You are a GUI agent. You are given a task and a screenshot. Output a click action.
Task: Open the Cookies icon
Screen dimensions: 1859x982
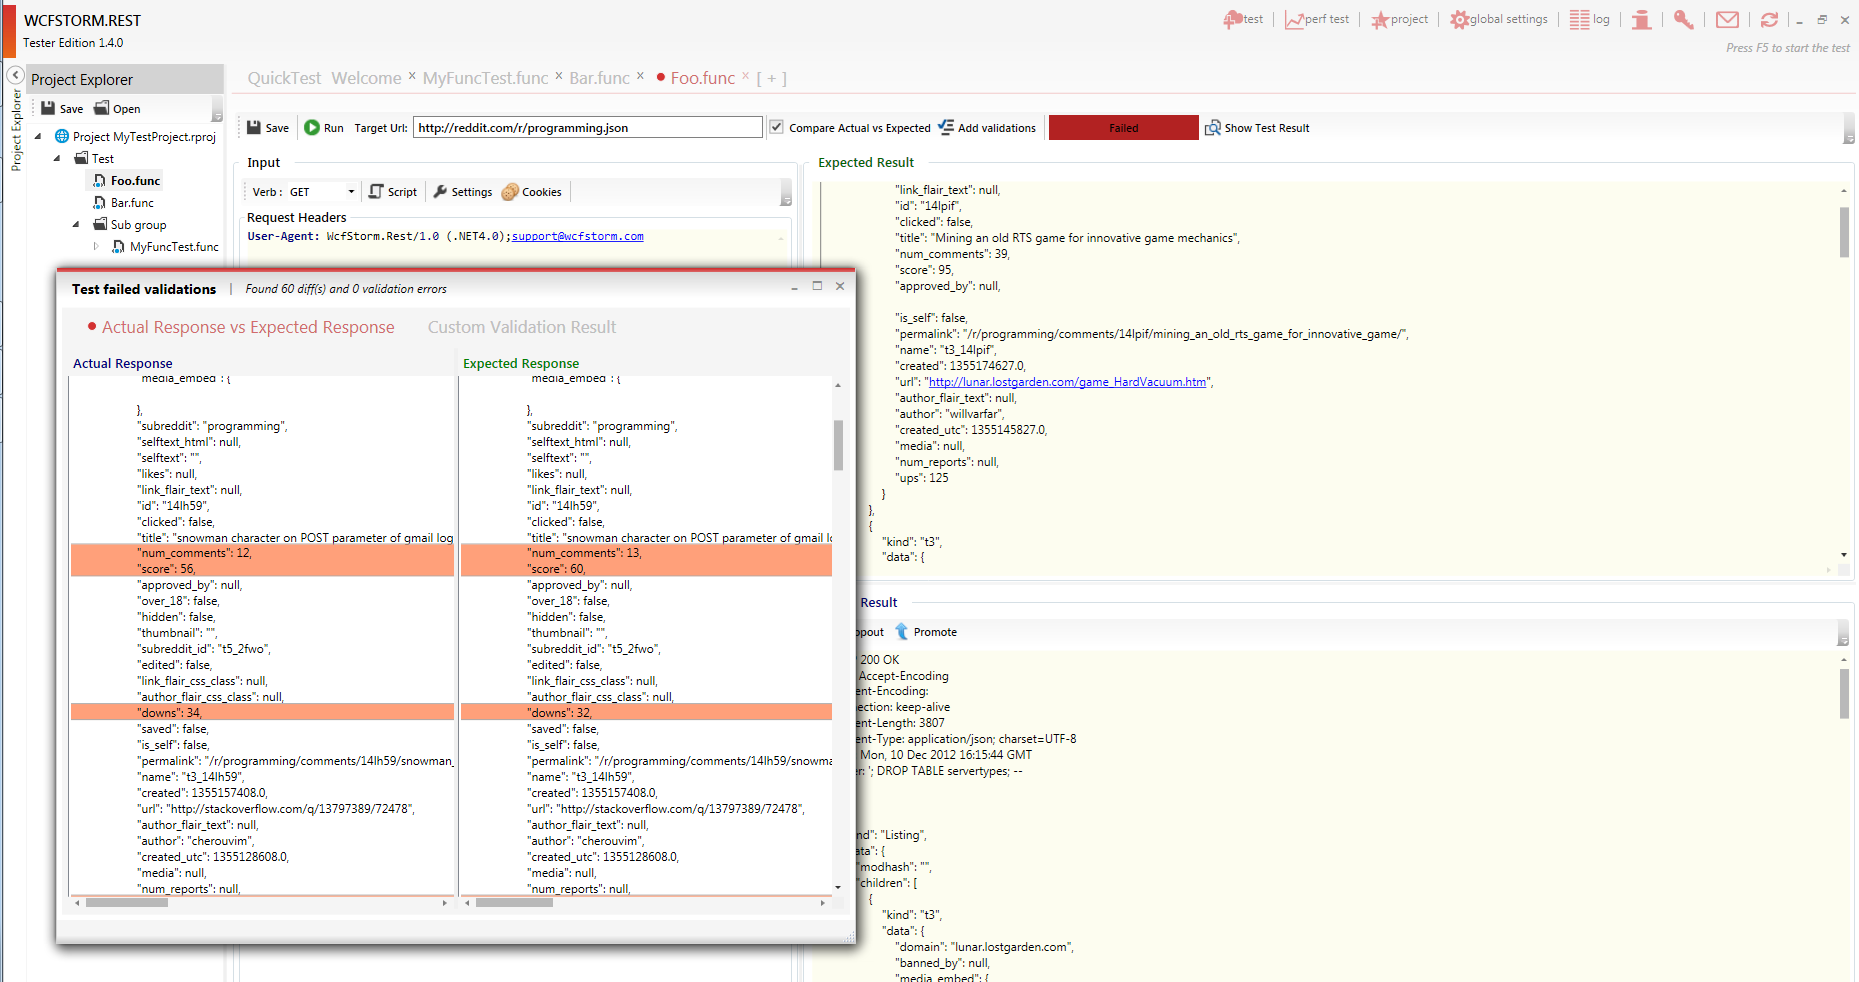pos(510,191)
